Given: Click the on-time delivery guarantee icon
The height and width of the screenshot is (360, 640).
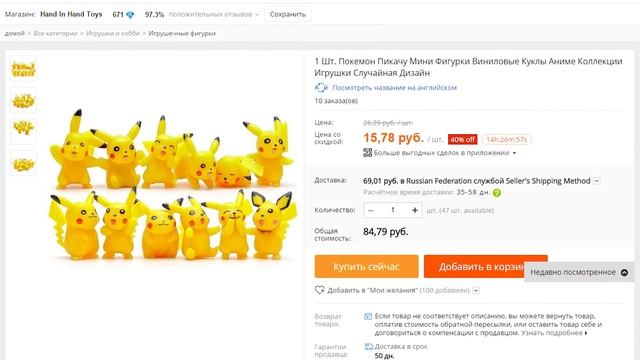Looking at the screenshot, I should tap(369, 347).
